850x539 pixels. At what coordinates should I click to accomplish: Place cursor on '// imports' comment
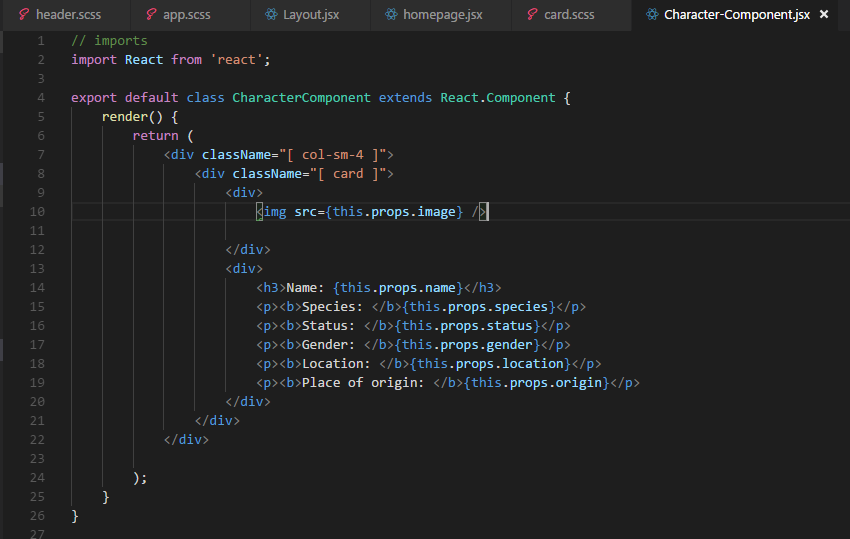[x=110, y=41]
